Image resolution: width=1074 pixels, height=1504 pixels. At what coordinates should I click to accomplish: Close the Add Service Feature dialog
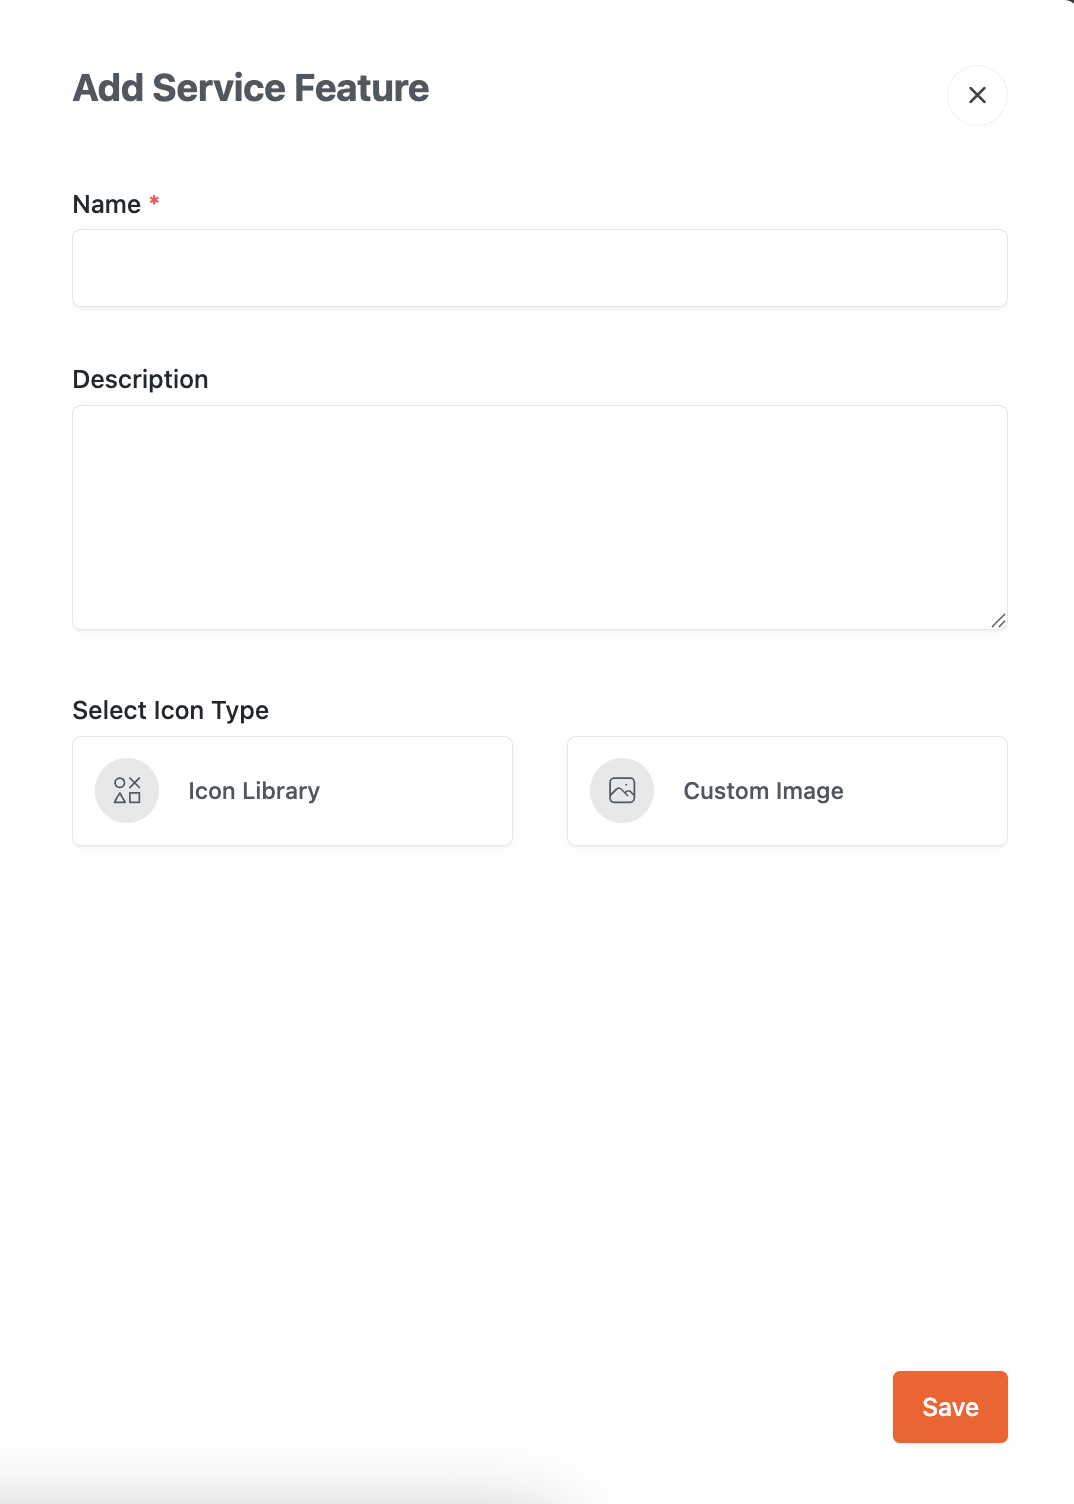click(x=977, y=95)
